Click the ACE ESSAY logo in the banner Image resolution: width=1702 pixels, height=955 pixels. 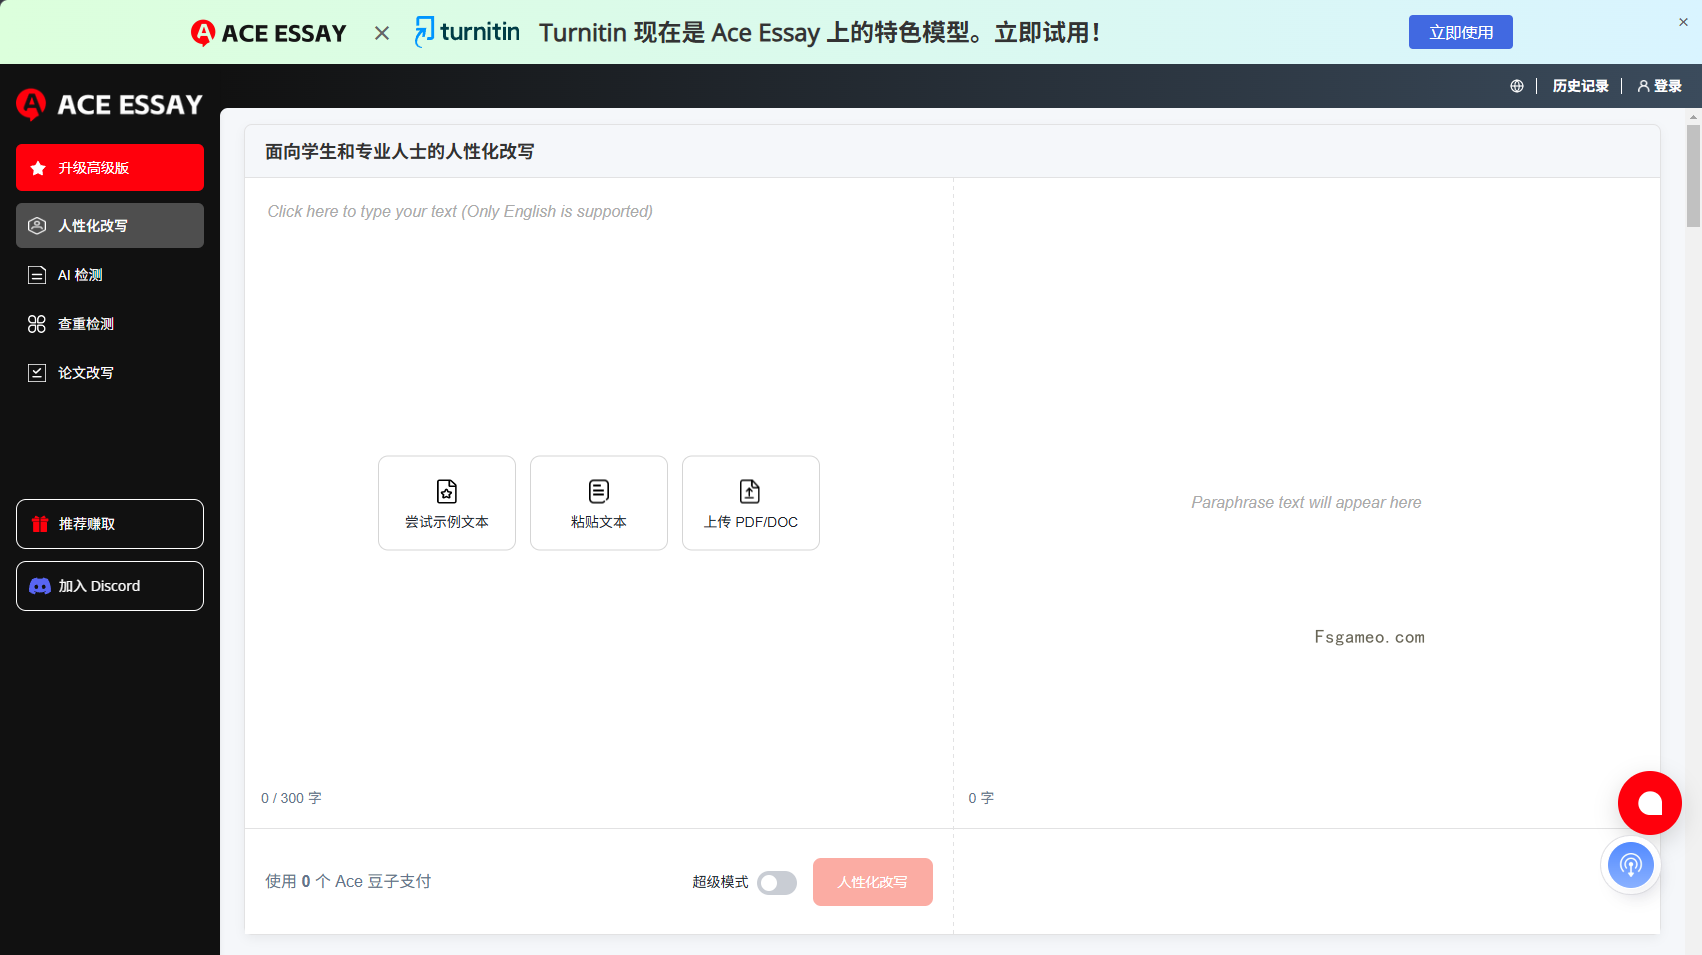click(x=268, y=33)
